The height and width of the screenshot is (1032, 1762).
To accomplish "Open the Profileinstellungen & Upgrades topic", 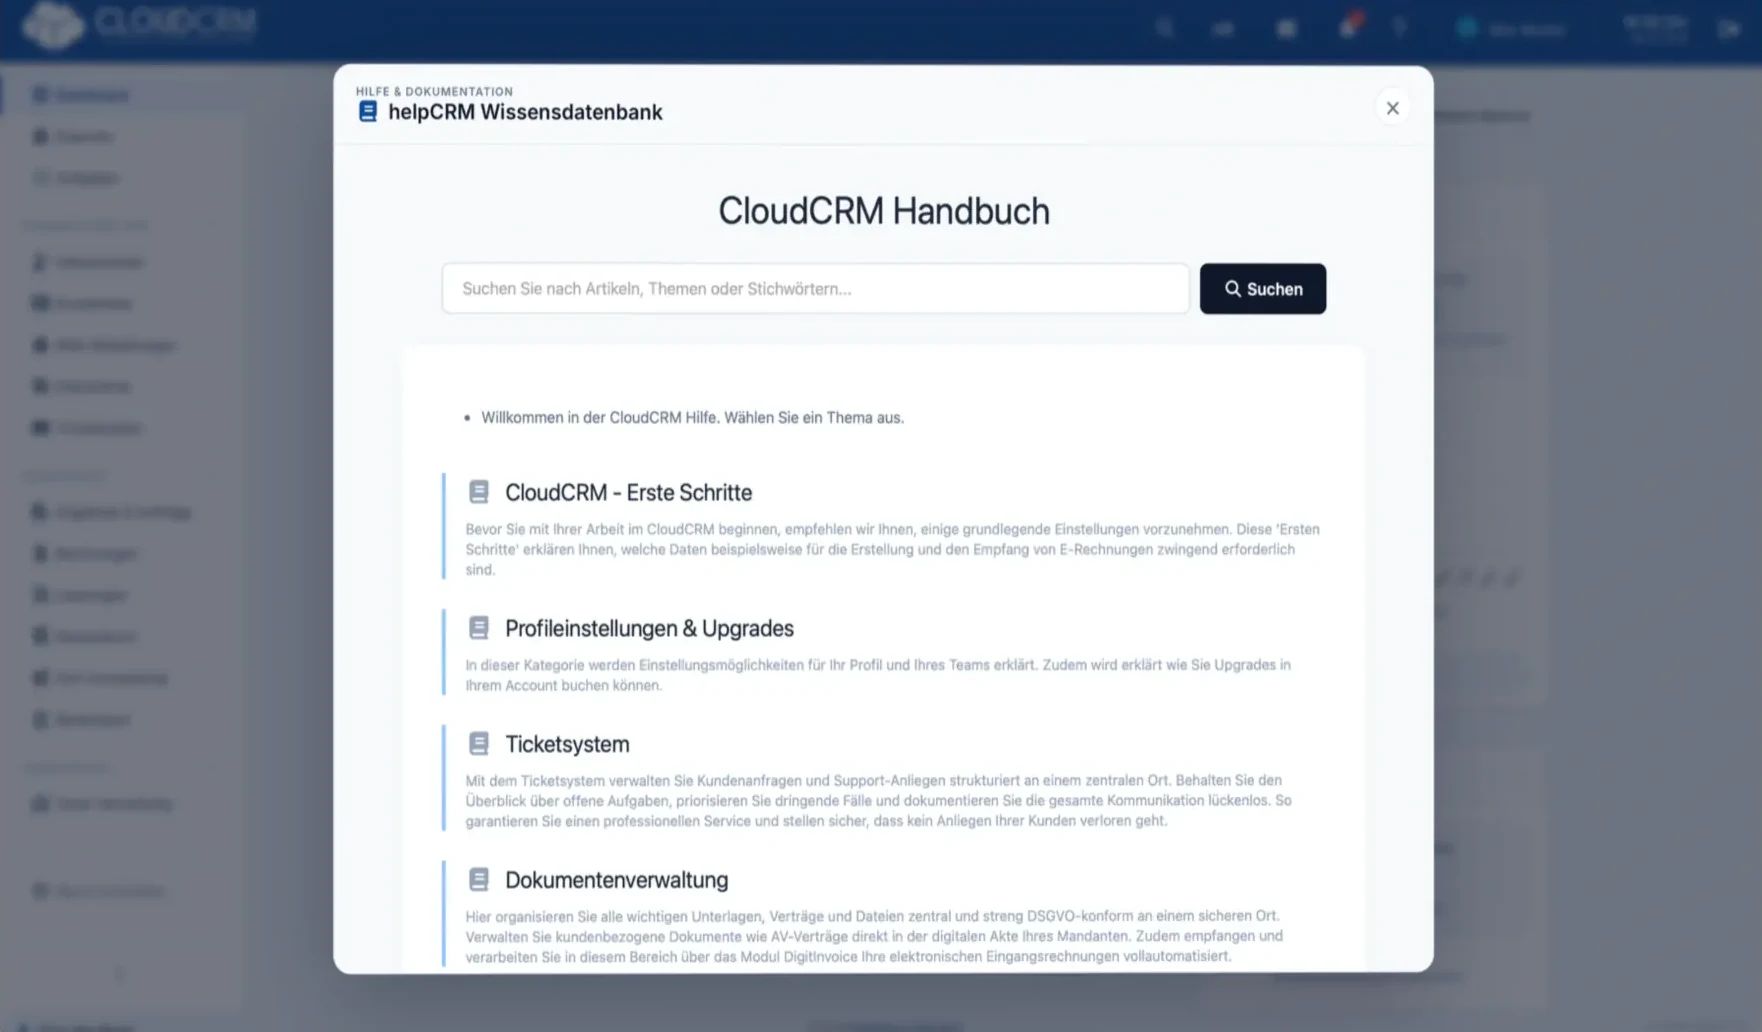I will click(649, 628).
